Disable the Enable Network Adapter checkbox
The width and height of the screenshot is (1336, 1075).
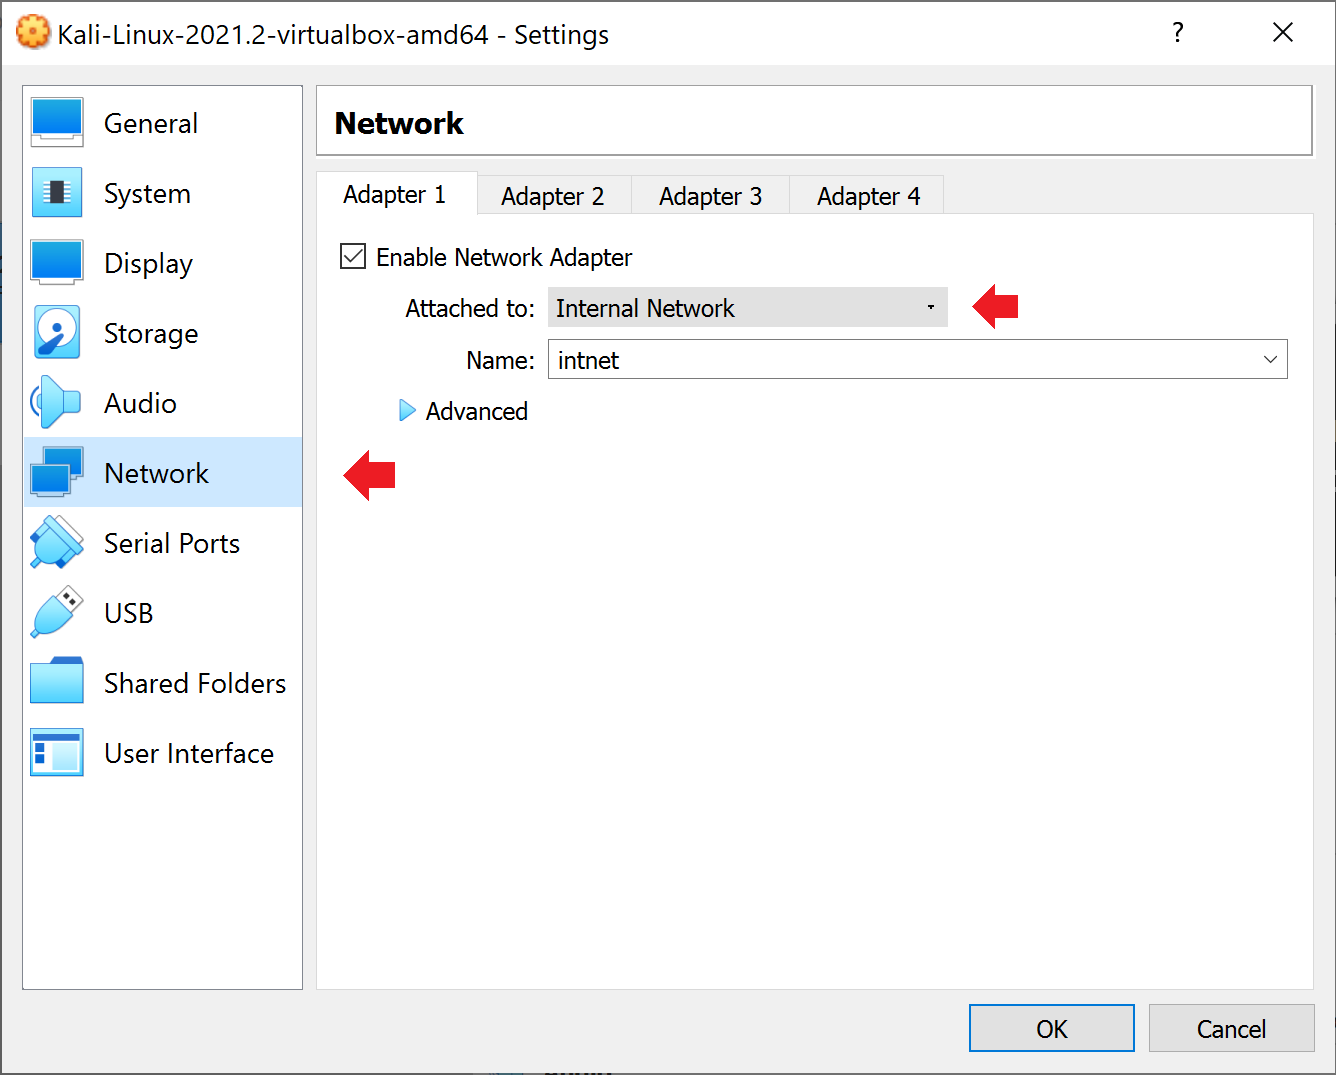coord(353,257)
